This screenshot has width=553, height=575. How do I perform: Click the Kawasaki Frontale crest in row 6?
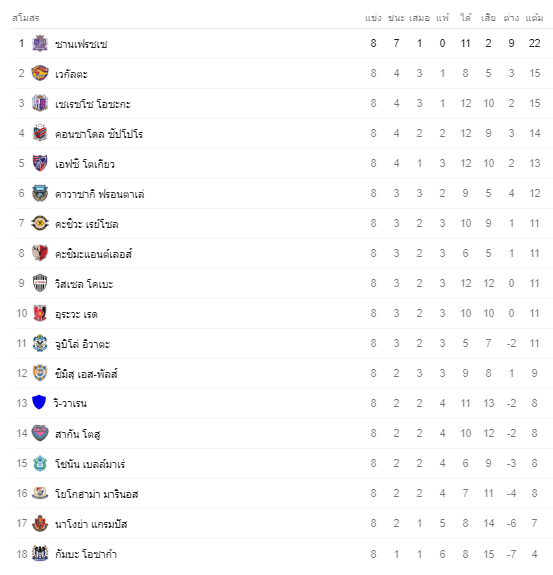point(40,193)
